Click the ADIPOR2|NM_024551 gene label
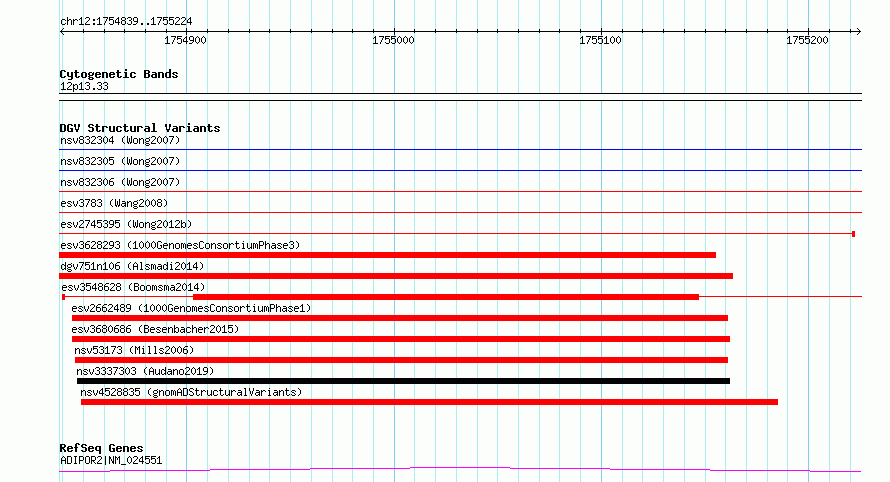Image resolution: width=890 pixels, height=482 pixels. click(x=111, y=460)
